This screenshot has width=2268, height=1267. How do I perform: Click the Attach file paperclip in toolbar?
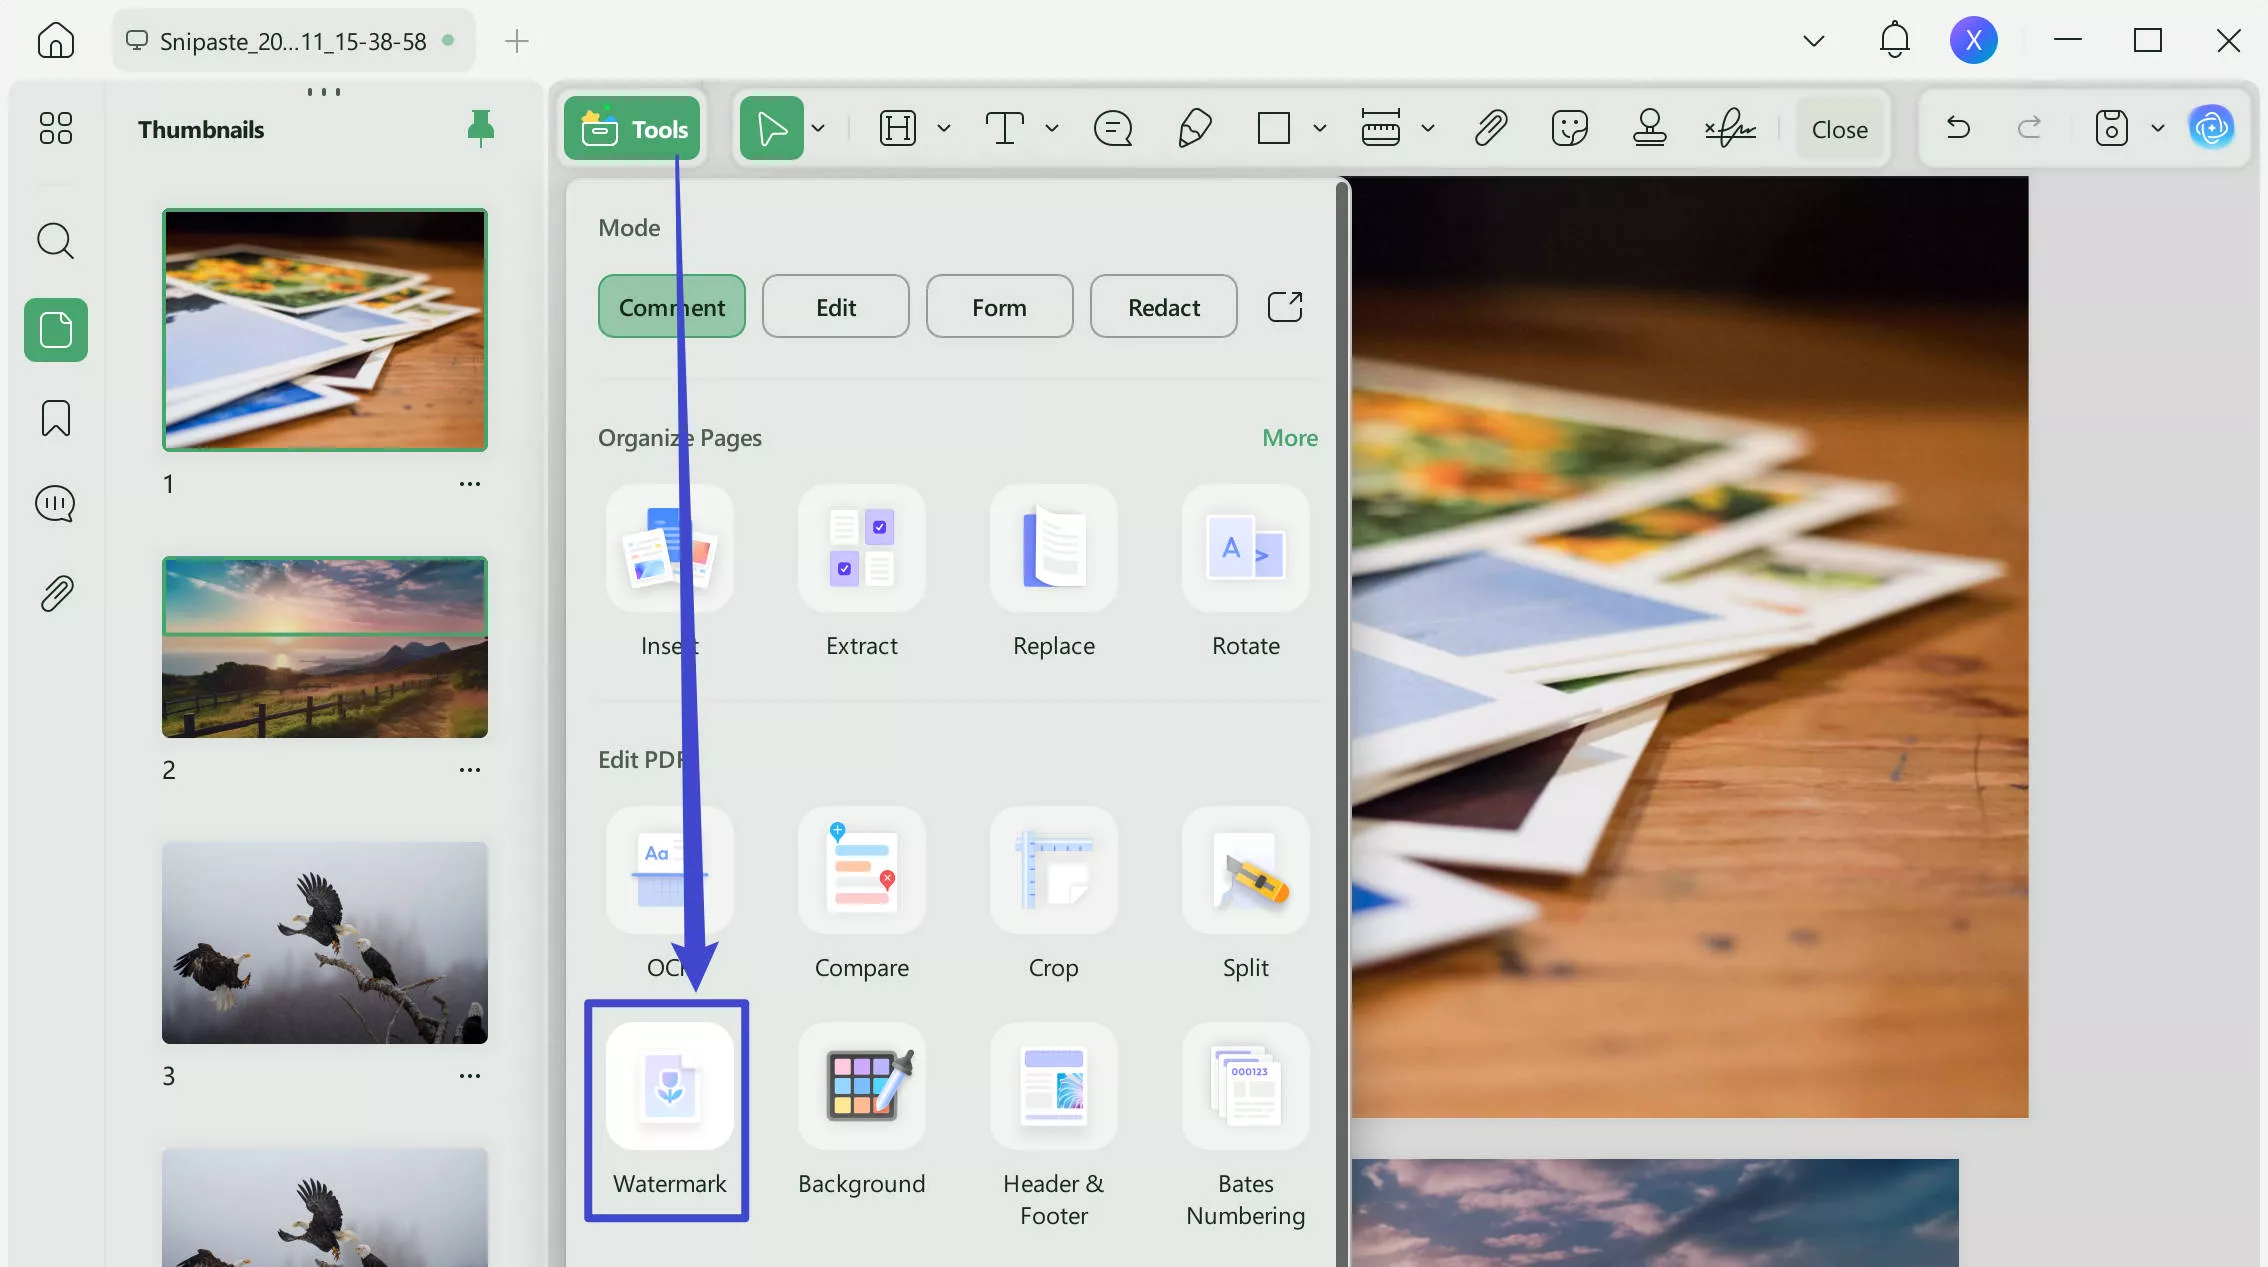(1490, 128)
